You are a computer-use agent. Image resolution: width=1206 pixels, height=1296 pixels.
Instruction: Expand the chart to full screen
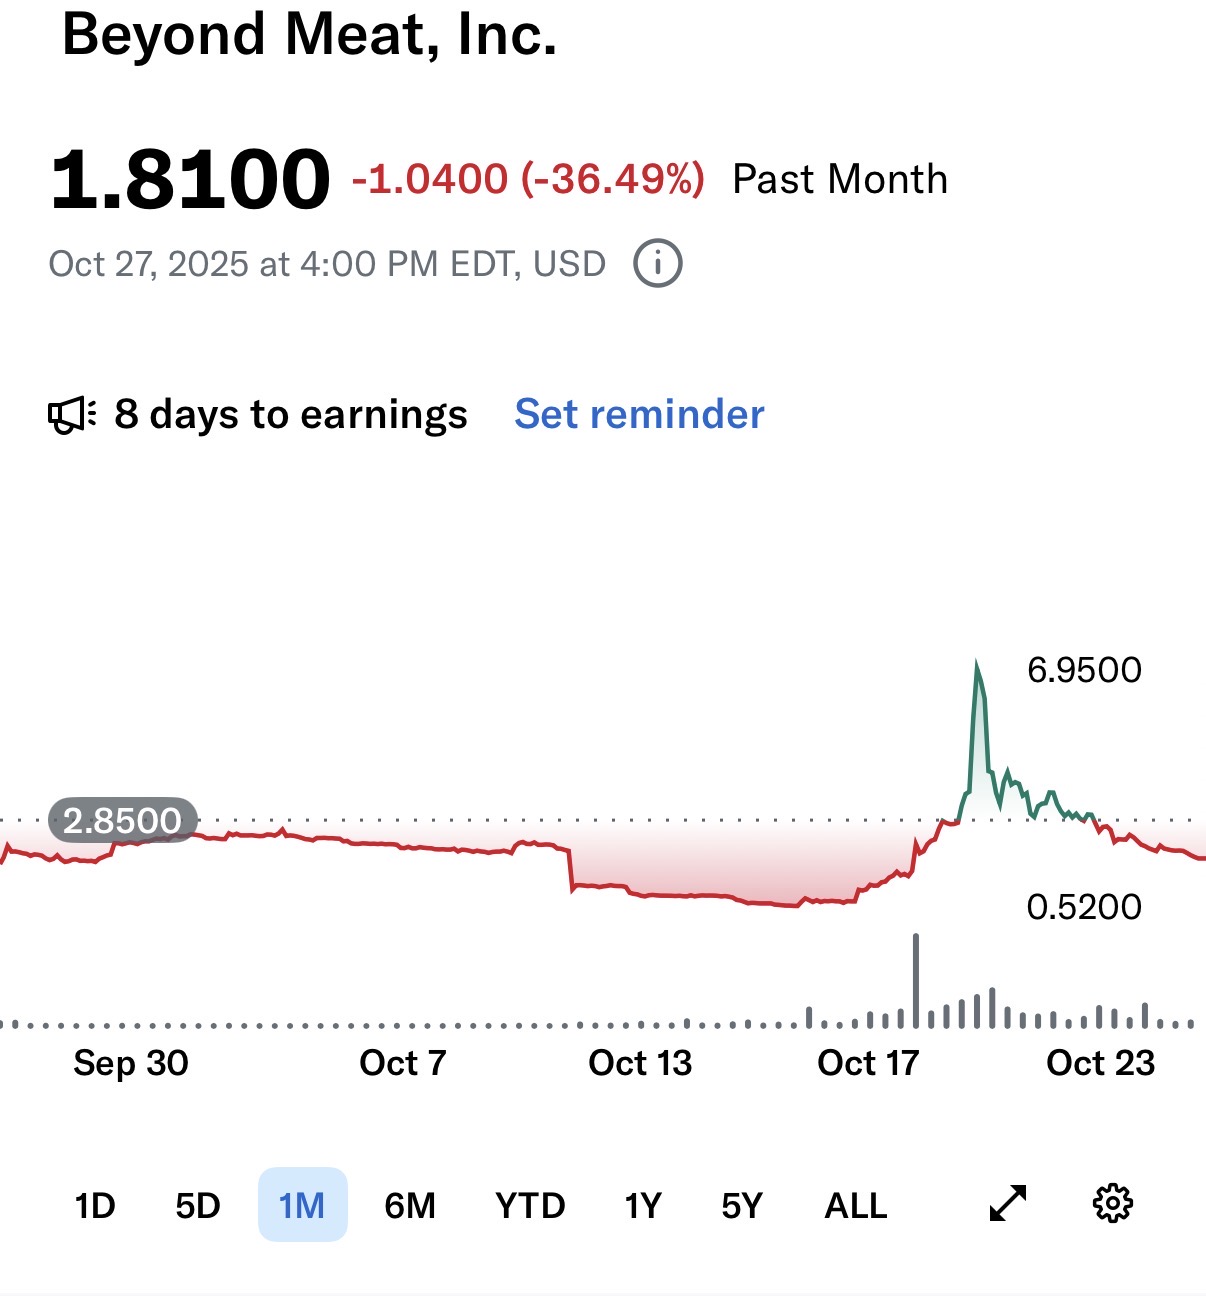pyautogui.click(x=1008, y=1203)
